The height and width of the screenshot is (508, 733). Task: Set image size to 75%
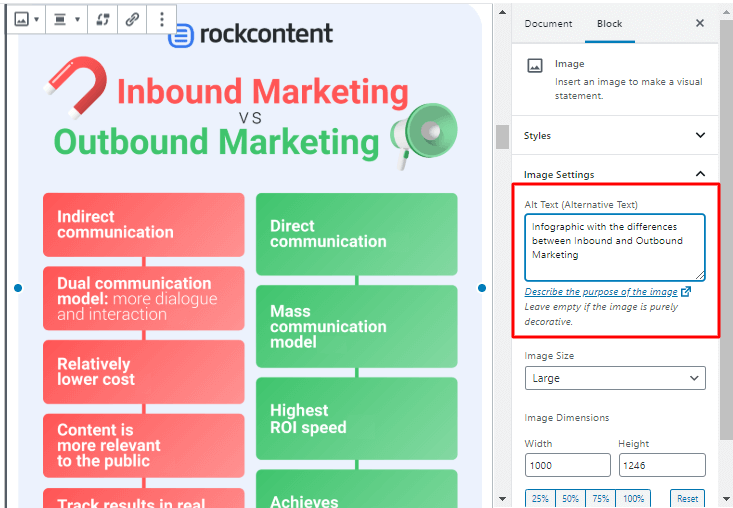tap(602, 498)
